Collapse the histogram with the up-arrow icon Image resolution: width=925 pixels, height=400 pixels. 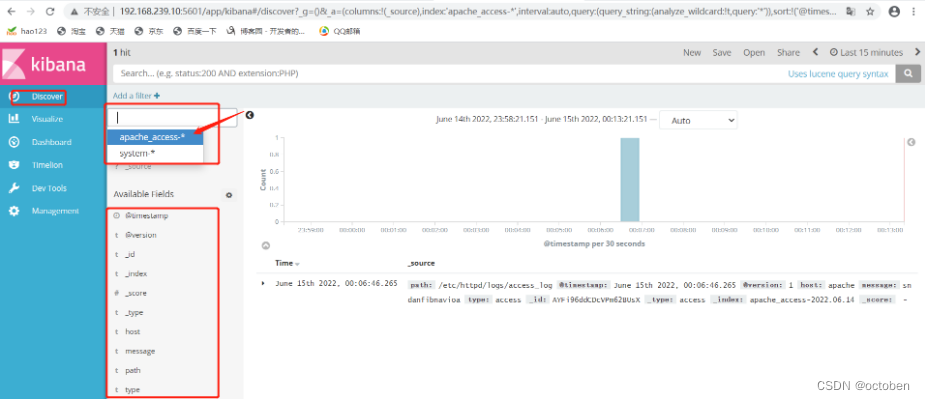click(x=265, y=245)
